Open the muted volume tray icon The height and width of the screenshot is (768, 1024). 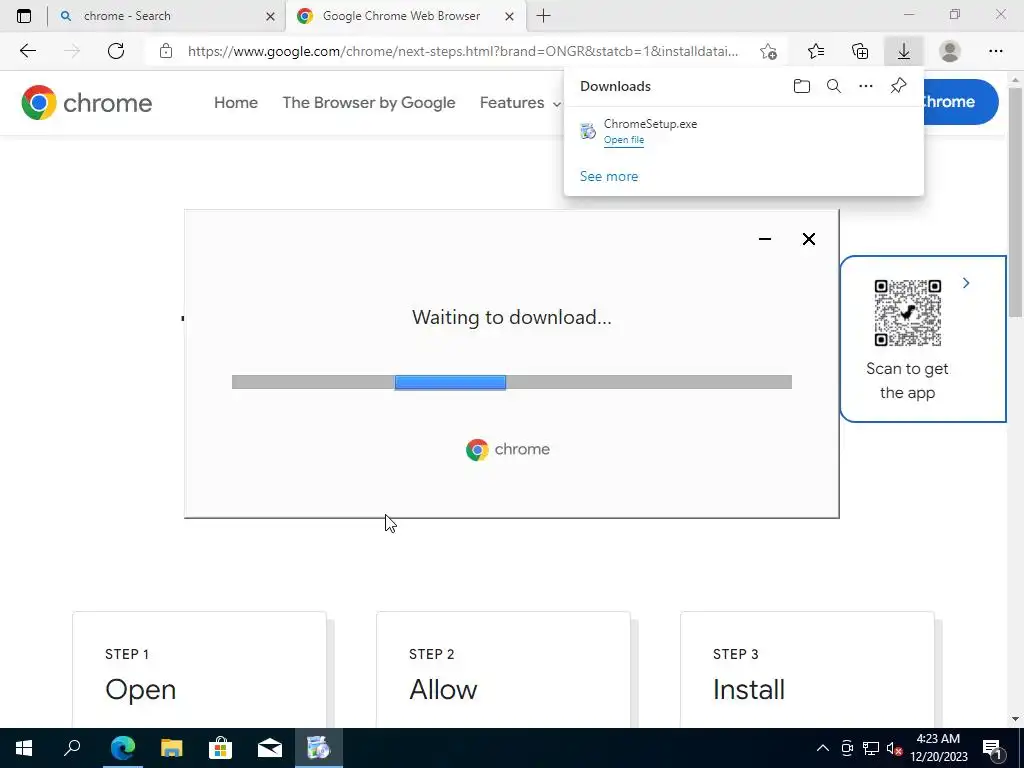pyautogui.click(x=894, y=749)
